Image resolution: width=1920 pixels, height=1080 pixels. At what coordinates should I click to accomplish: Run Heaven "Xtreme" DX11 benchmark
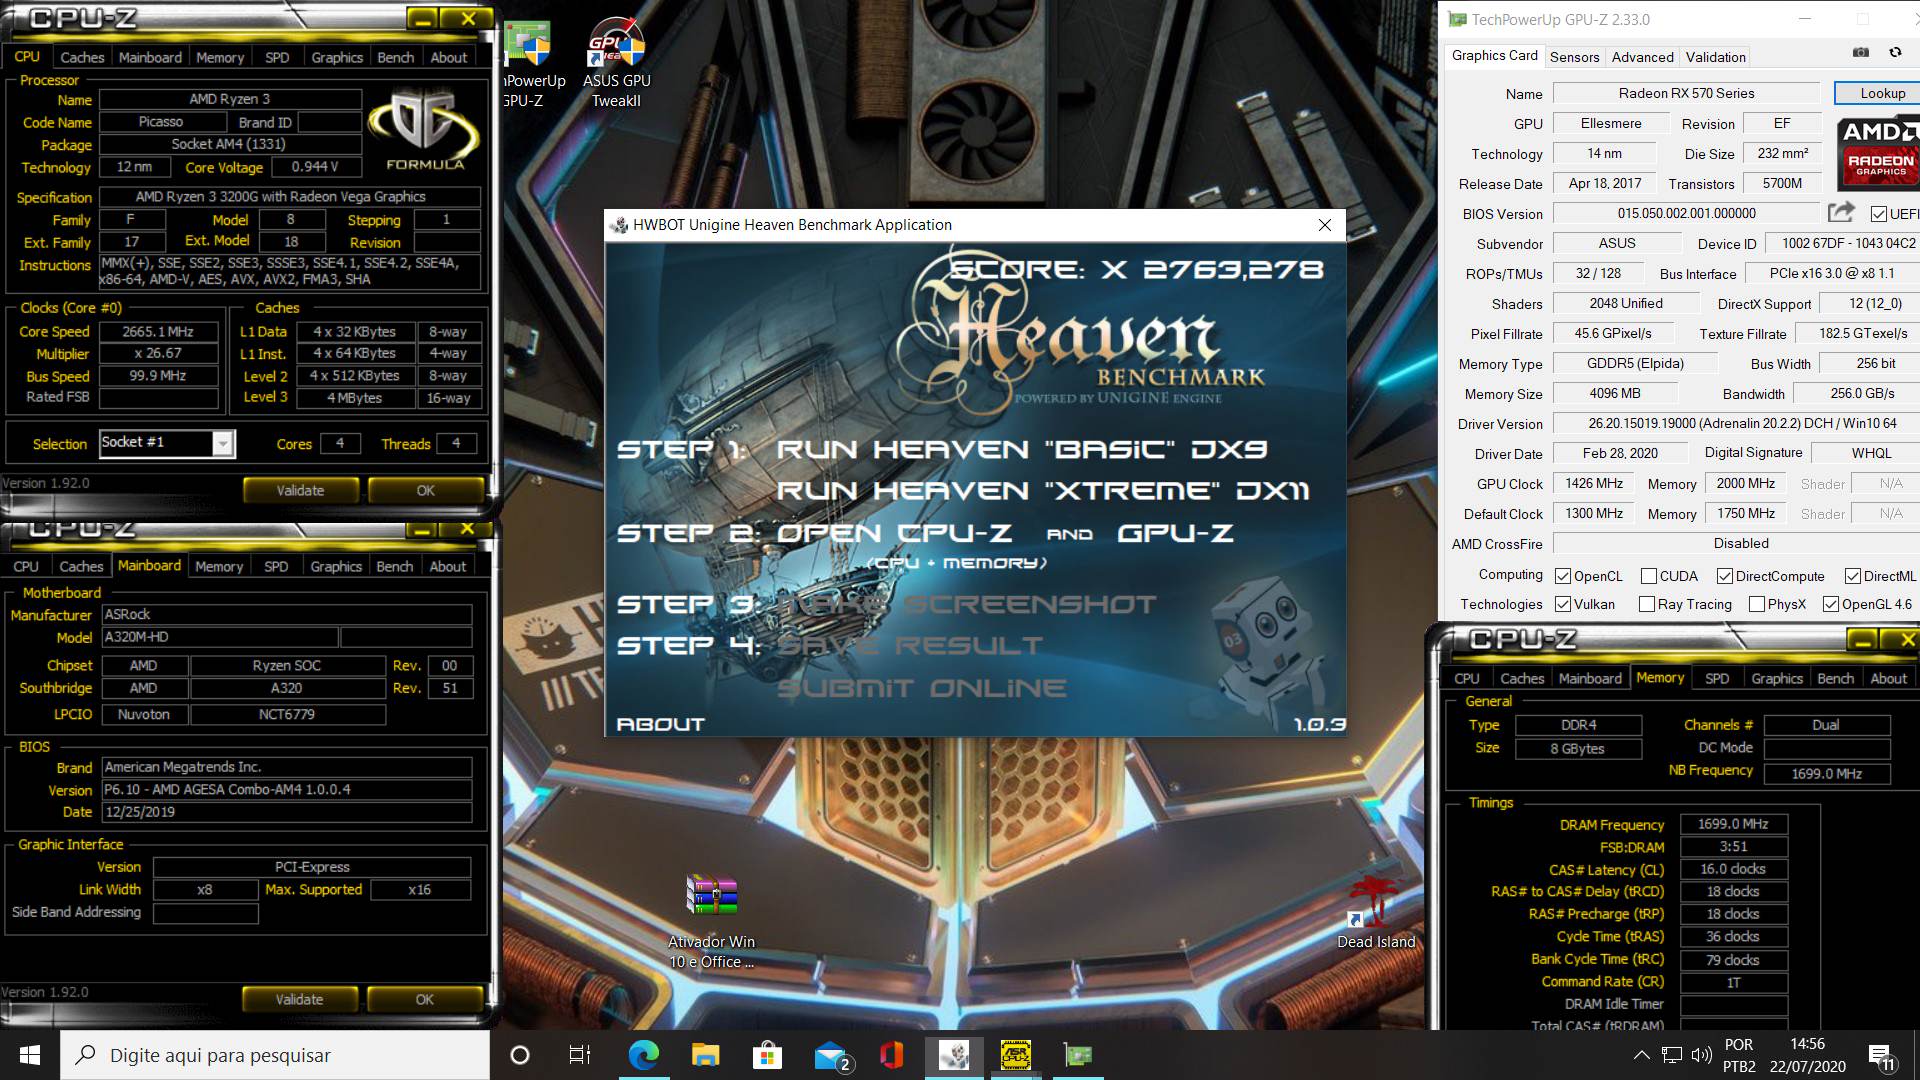click(x=1043, y=490)
